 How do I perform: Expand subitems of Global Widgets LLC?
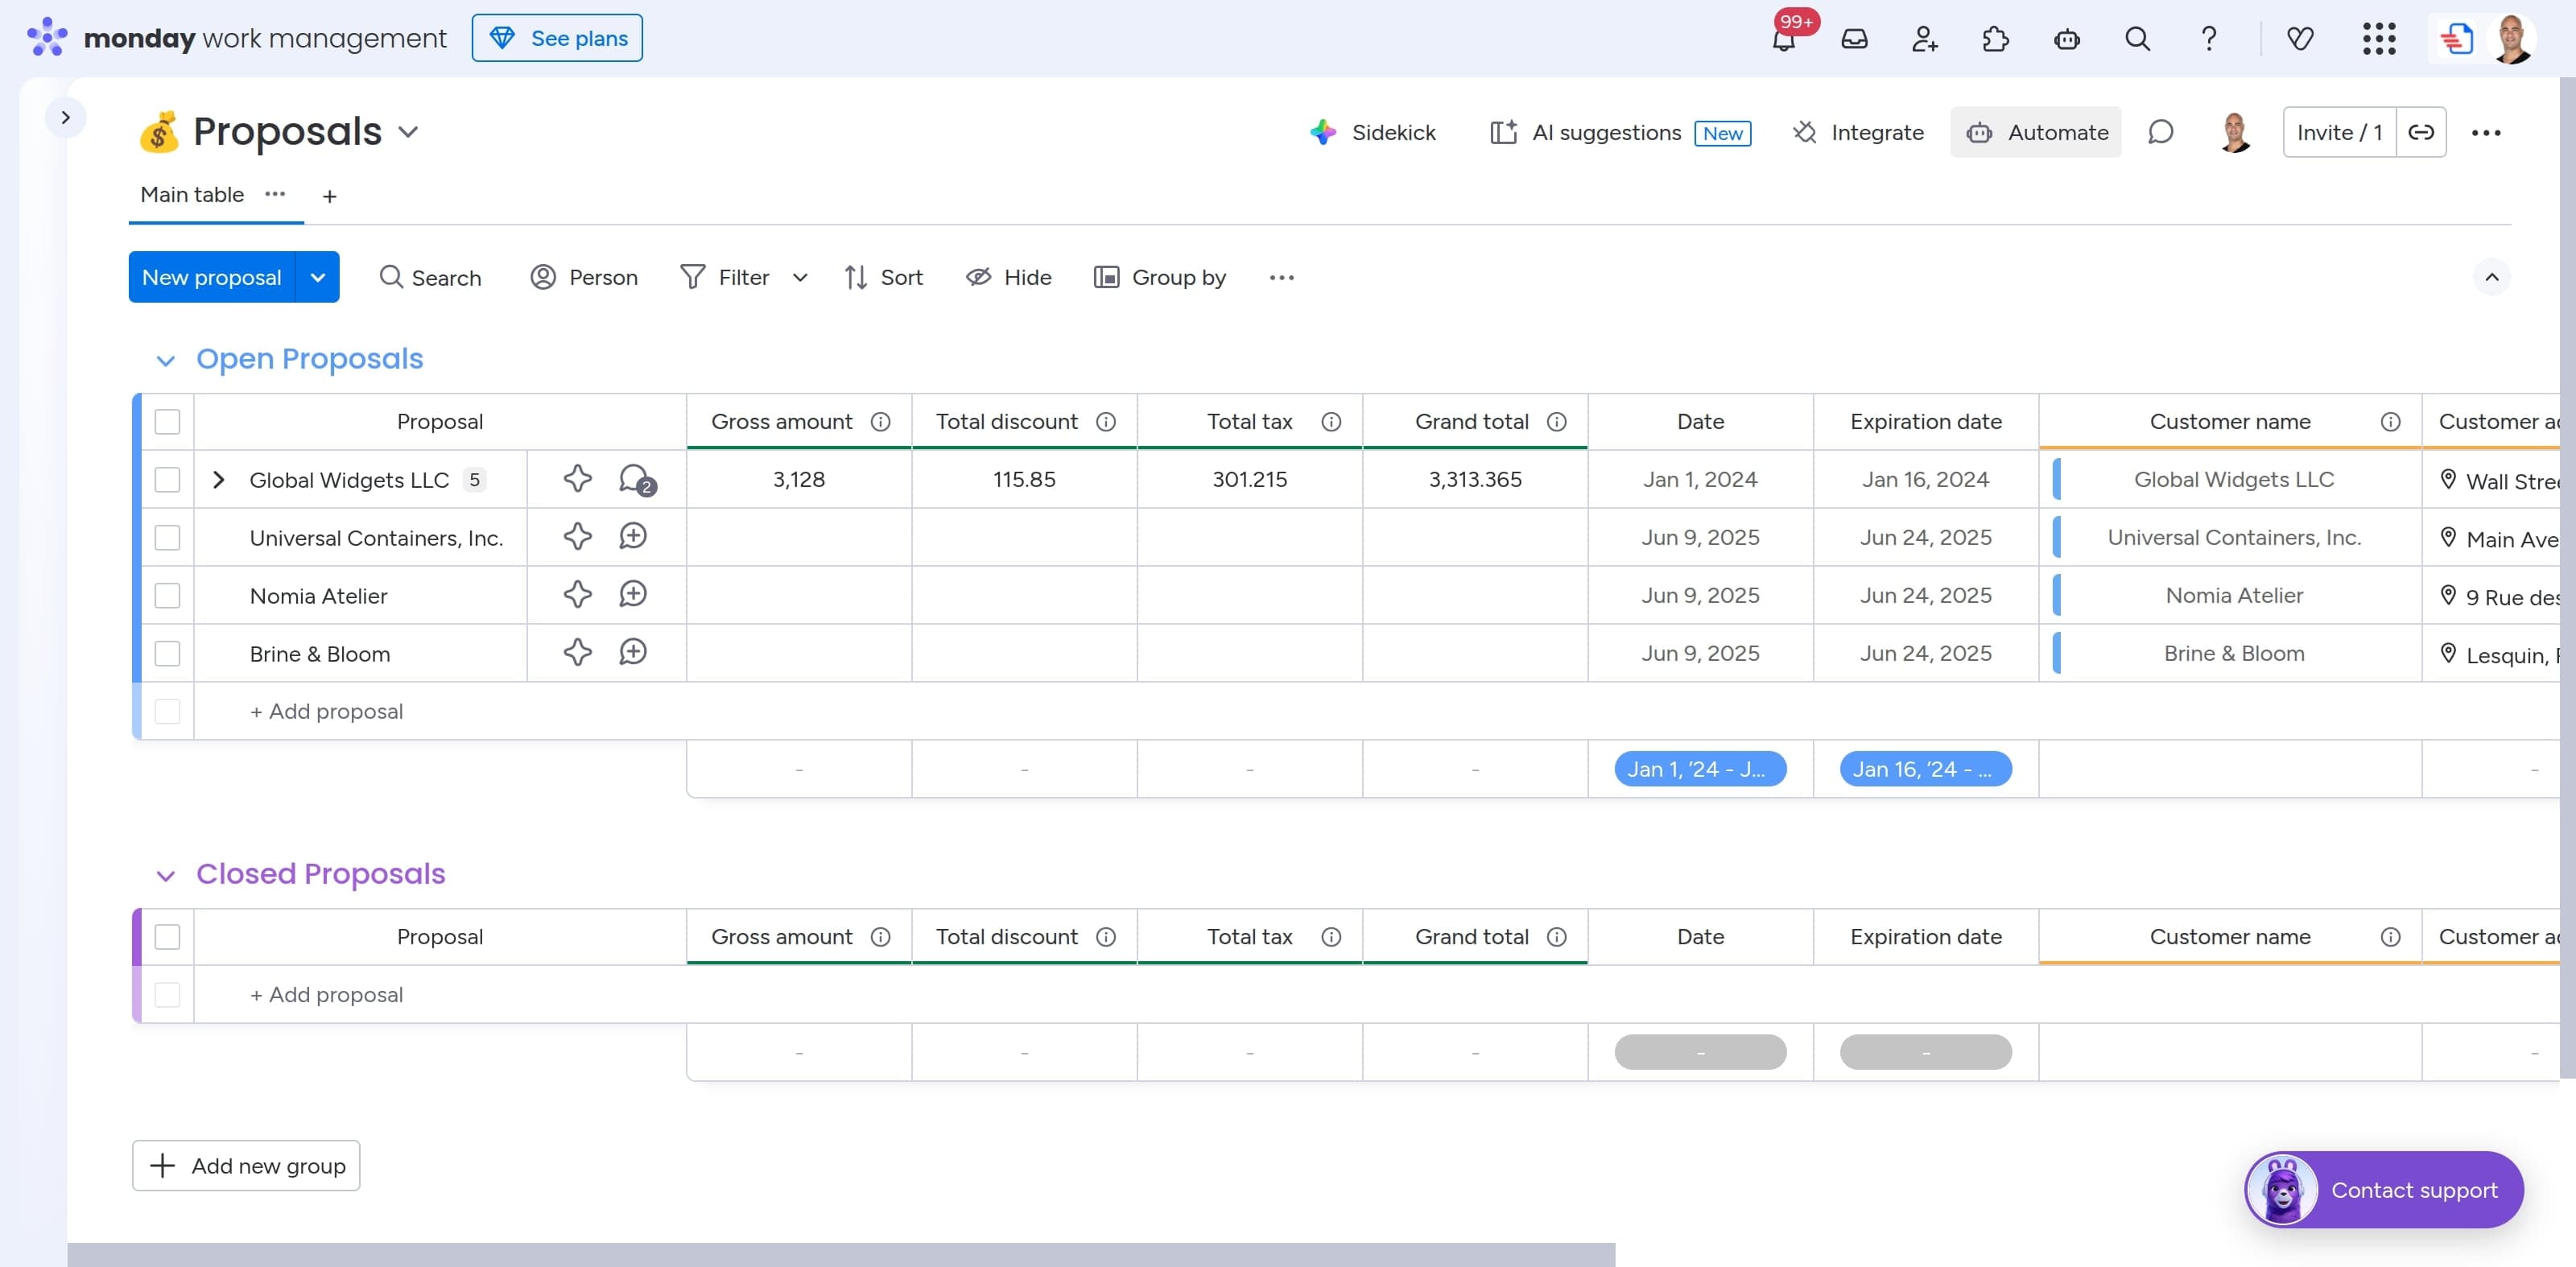tap(218, 479)
